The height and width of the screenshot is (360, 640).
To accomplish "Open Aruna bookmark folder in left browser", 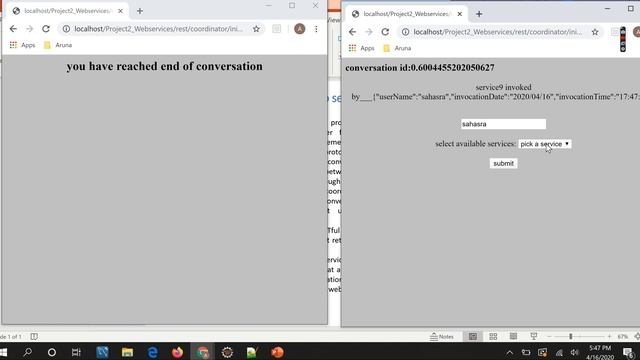I will pyautogui.click(x=58, y=45).
